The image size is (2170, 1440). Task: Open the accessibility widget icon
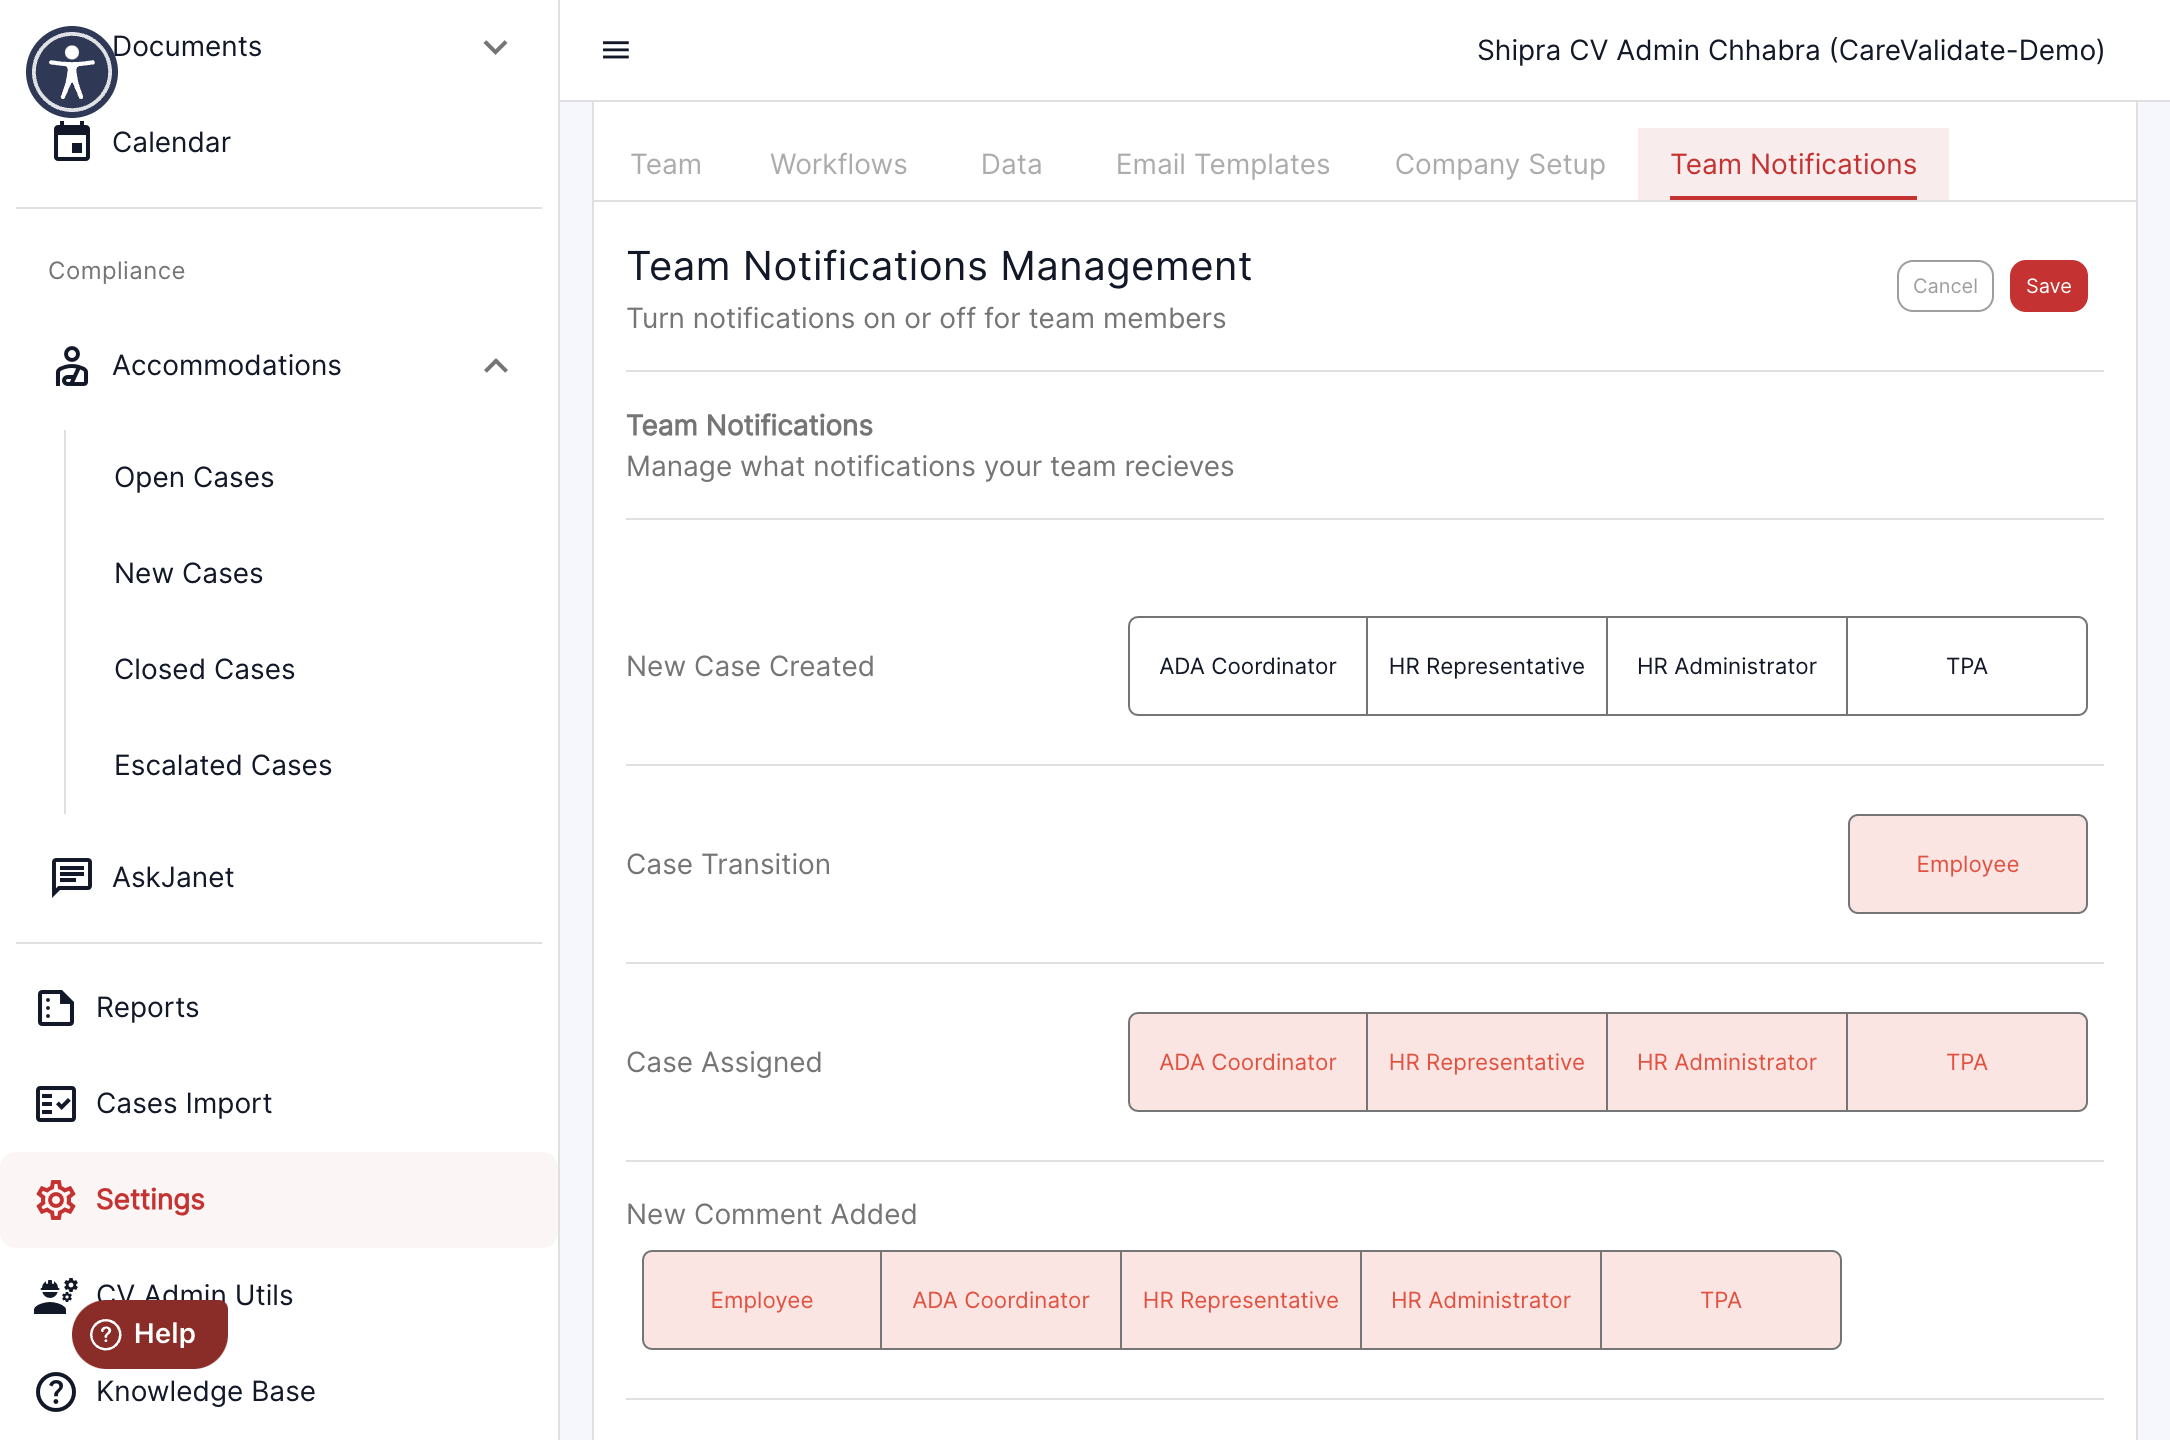[x=72, y=72]
